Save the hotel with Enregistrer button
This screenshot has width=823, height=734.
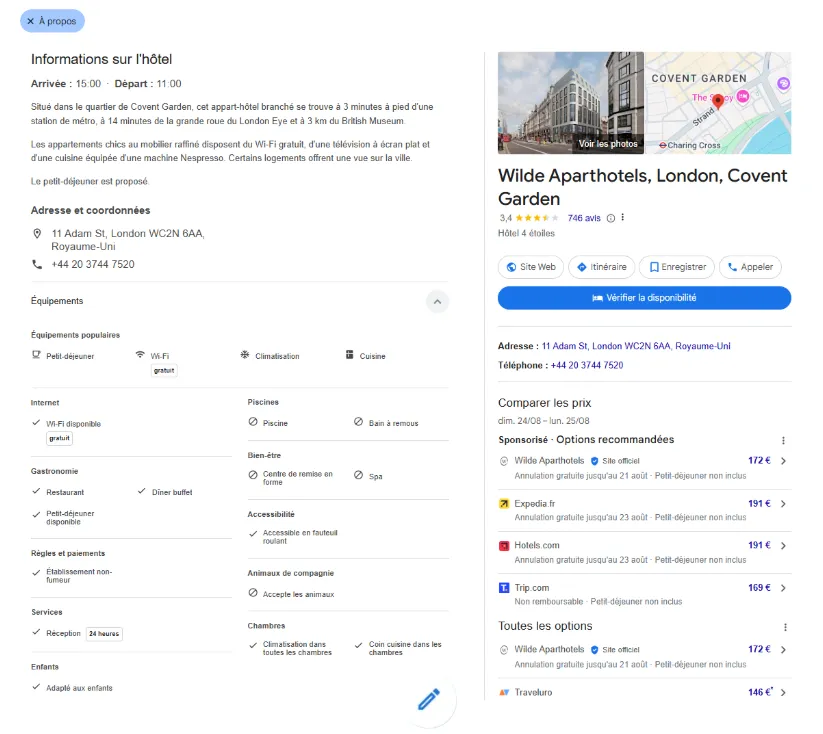(x=677, y=267)
